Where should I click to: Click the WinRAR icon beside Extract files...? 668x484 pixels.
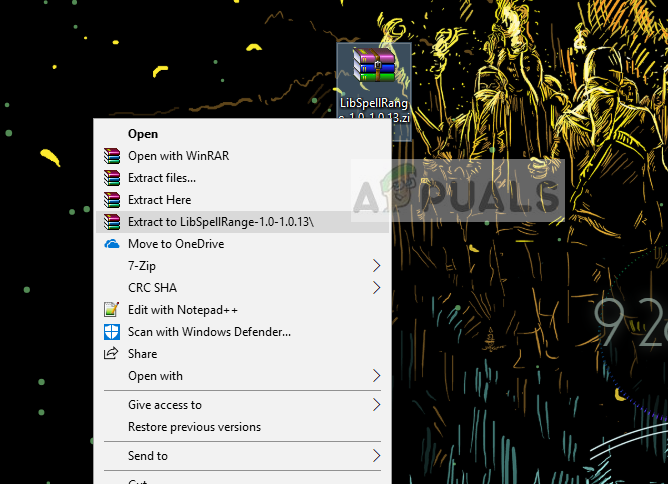[112, 178]
